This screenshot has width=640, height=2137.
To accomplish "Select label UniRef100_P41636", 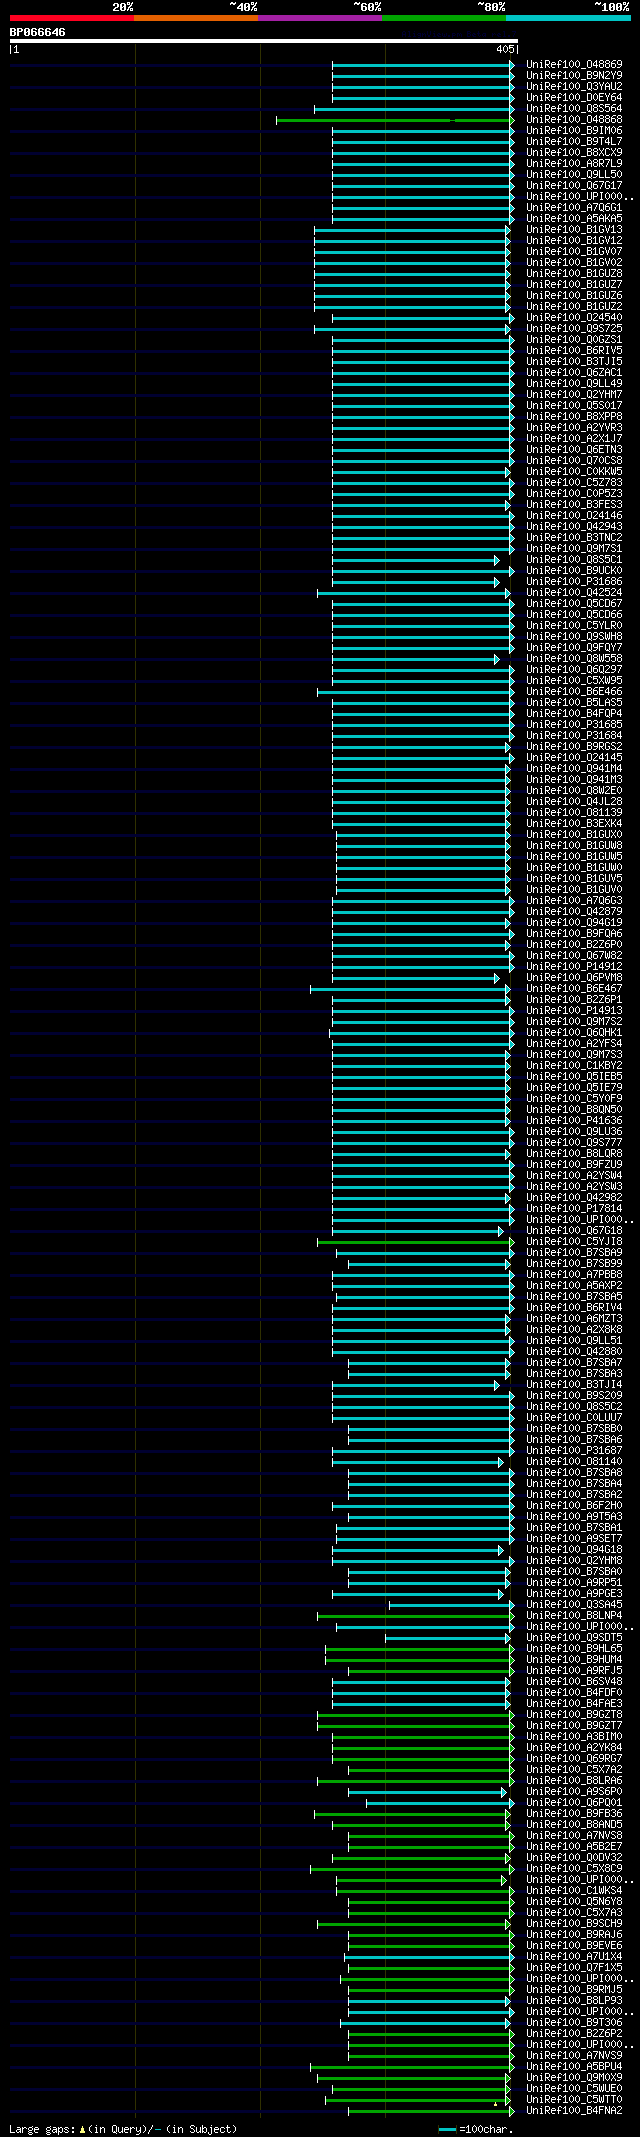I will click(574, 1121).
